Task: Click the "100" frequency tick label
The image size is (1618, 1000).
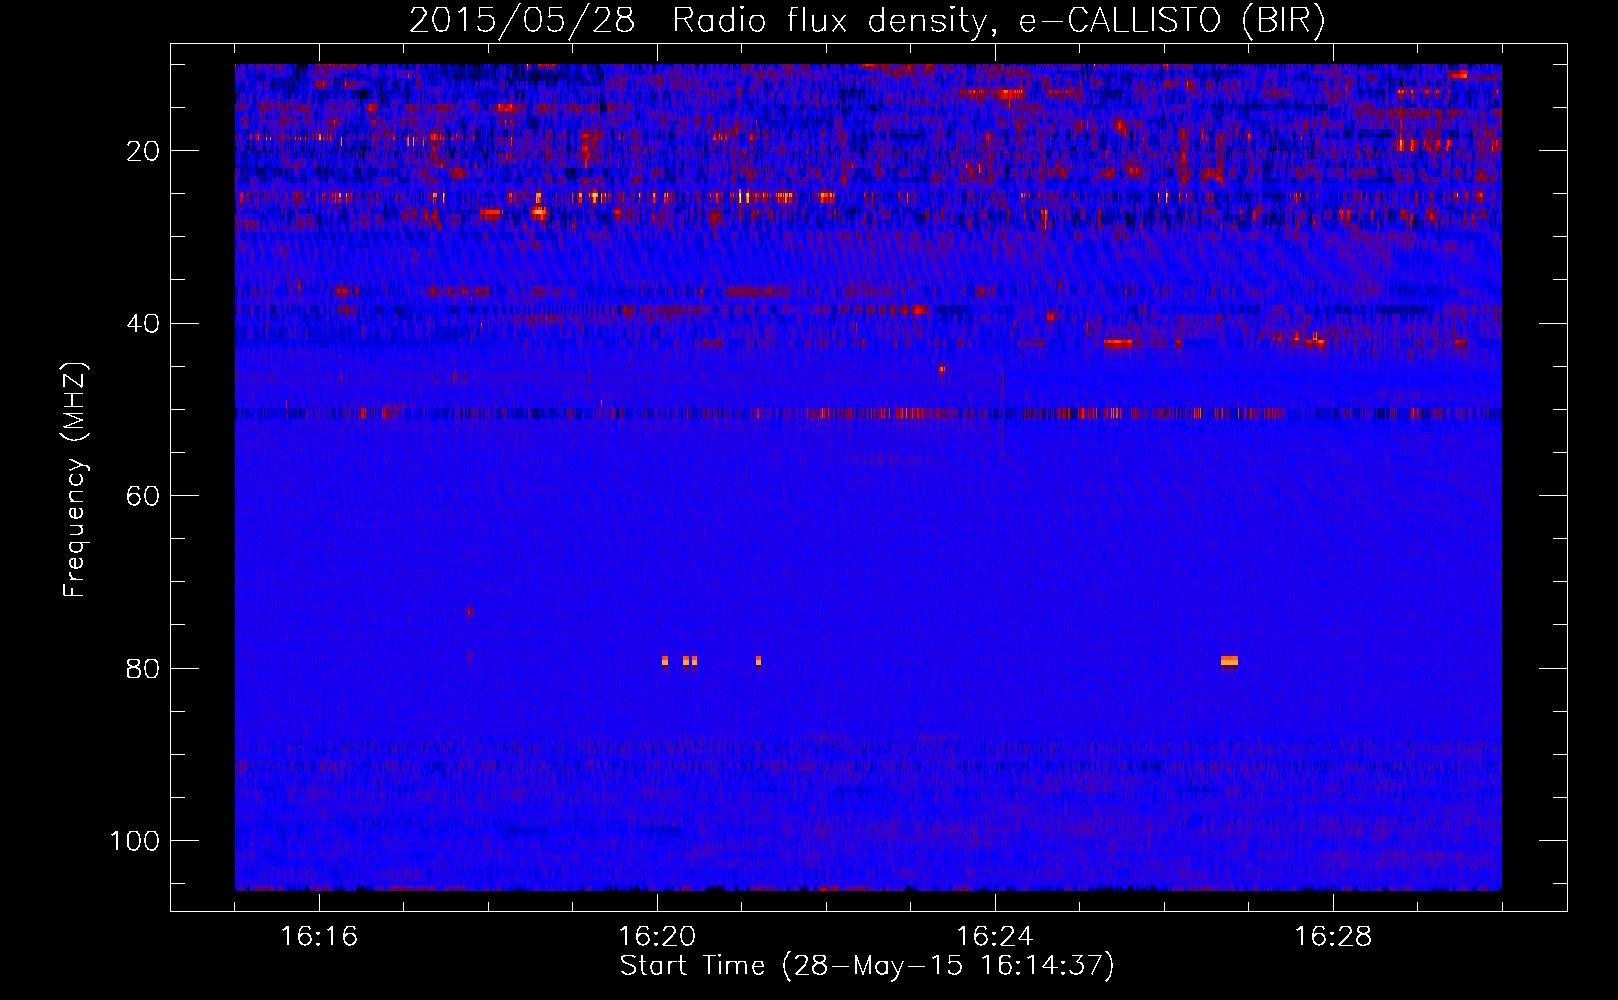Action: pyautogui.click(x=135, y=841)
